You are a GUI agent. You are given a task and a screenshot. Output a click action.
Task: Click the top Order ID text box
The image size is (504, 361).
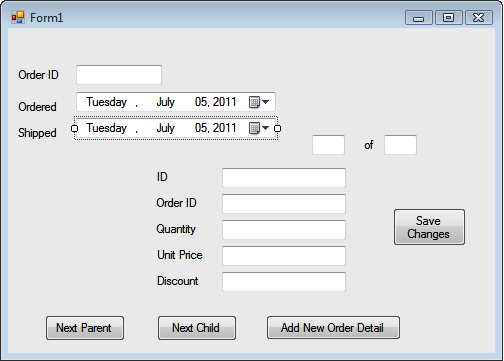pyautogui.click(x=119, y=75)
